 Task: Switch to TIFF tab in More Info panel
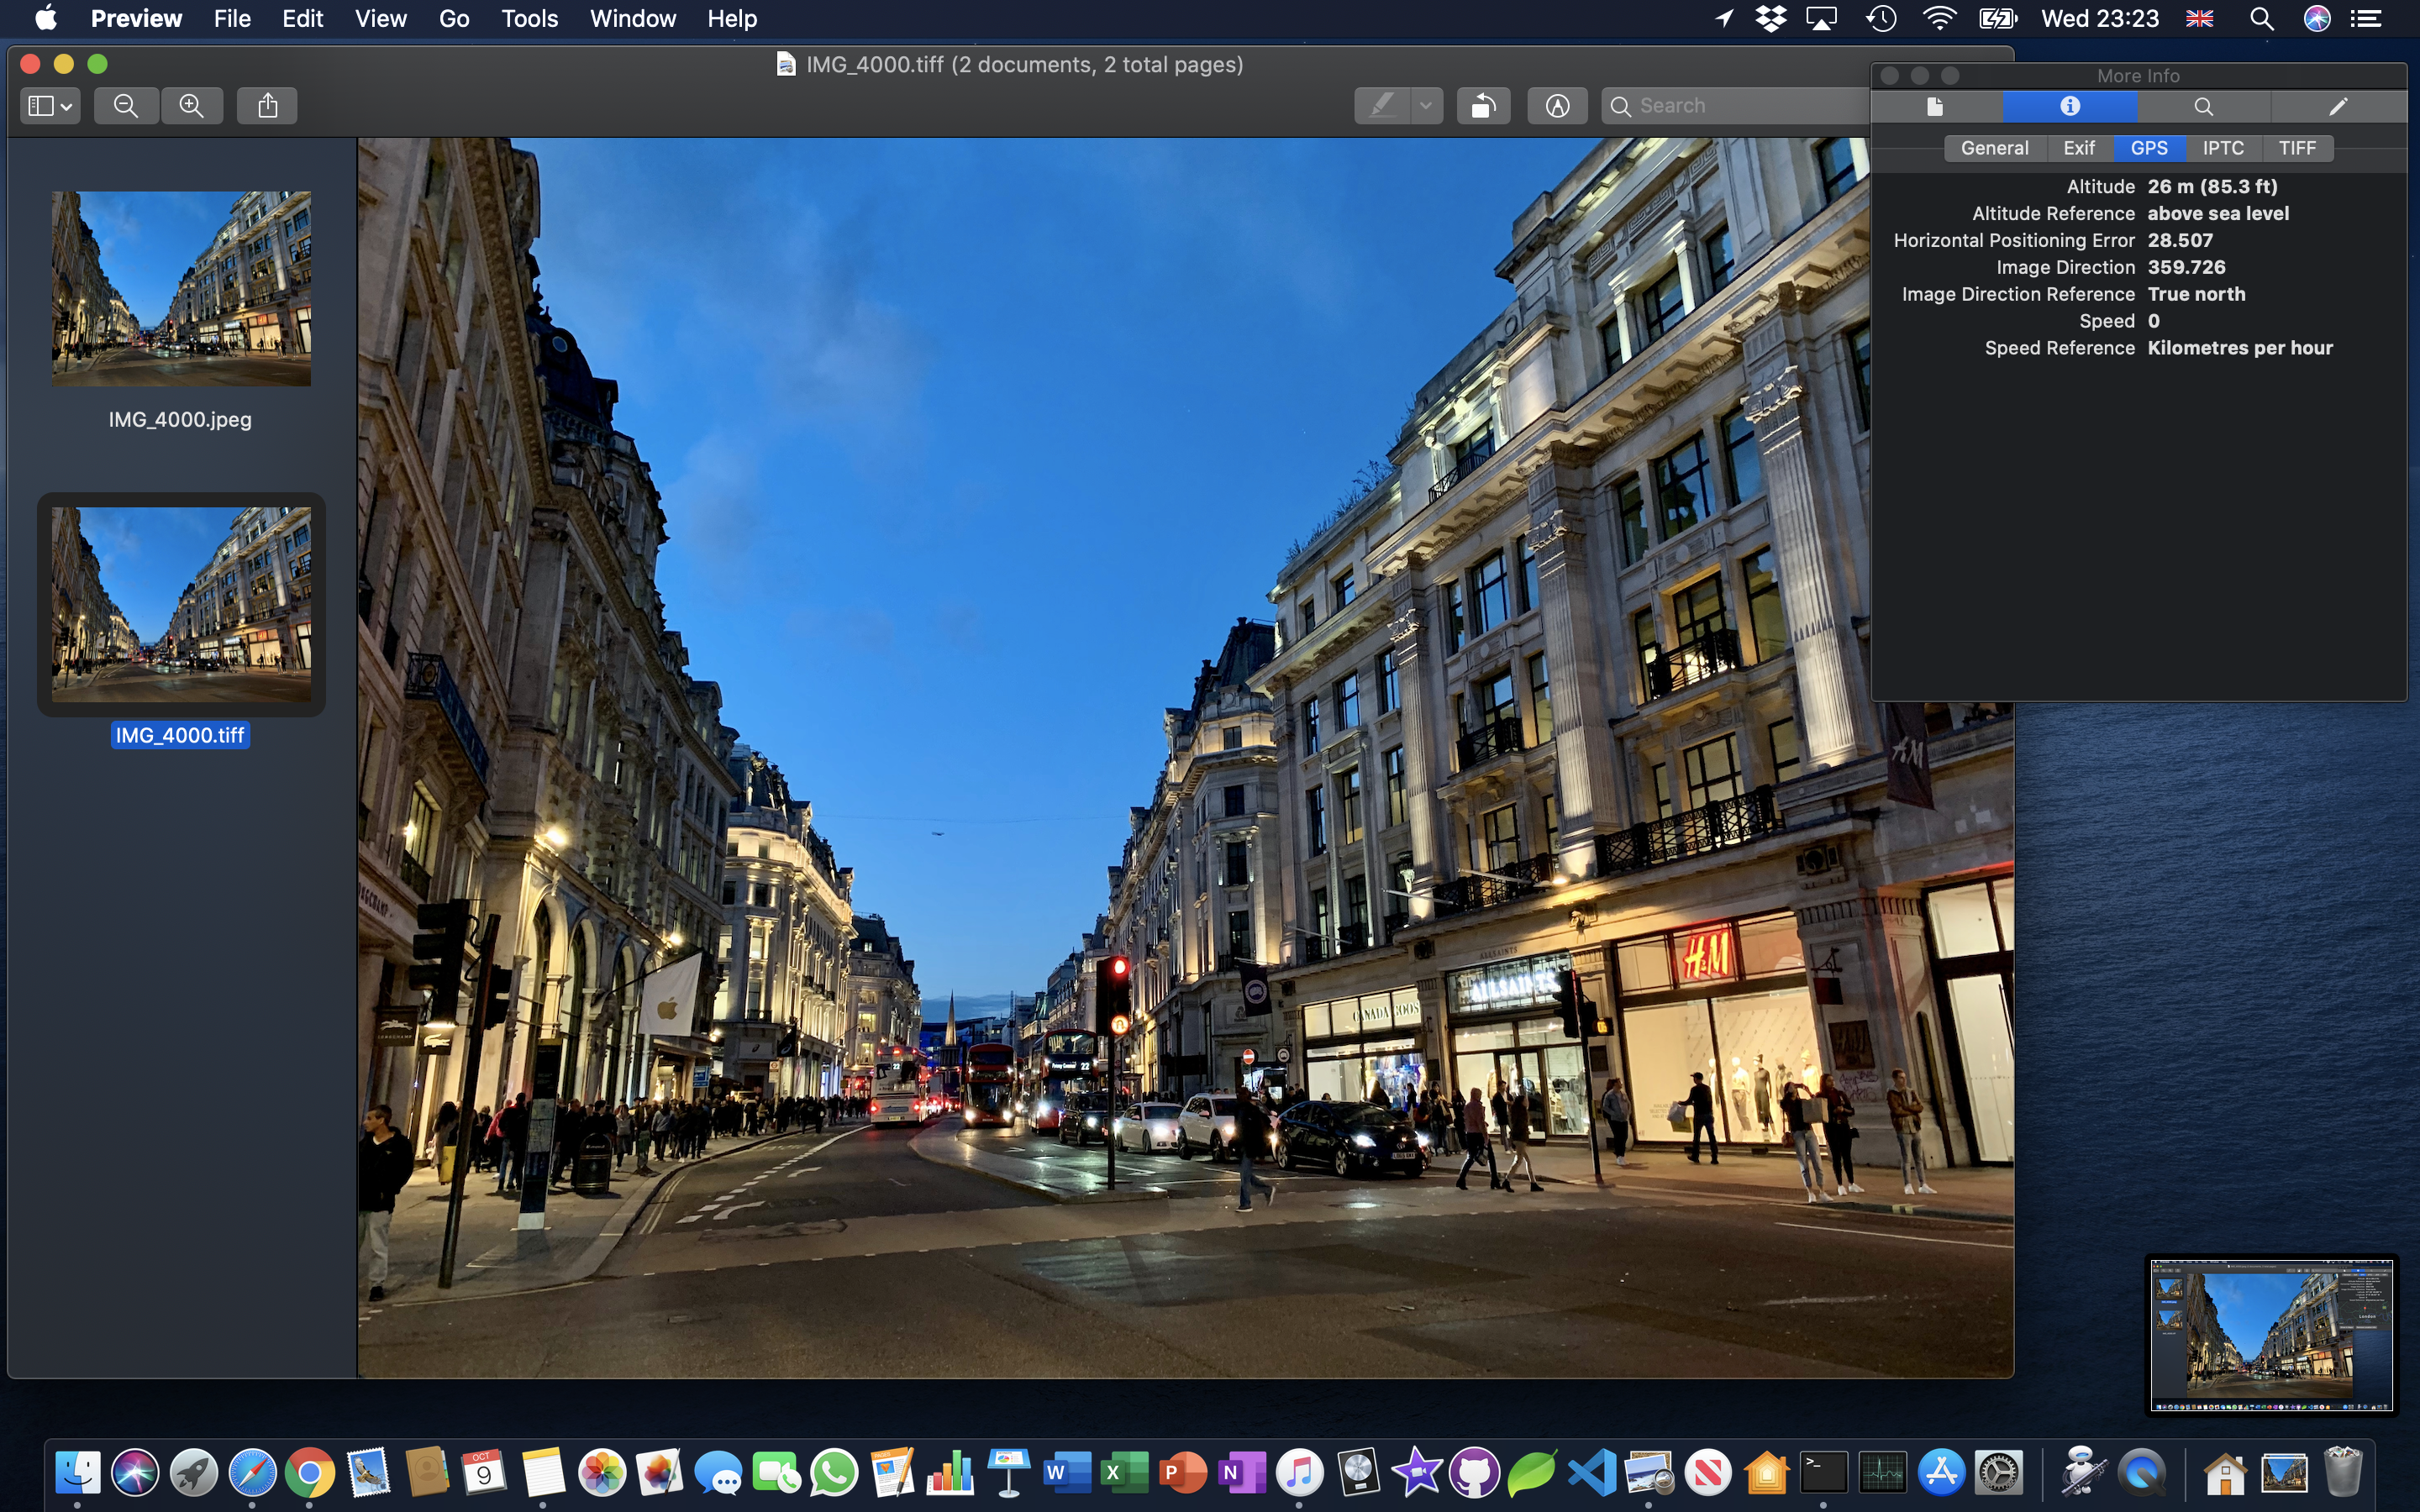[x=2296, y=148]
